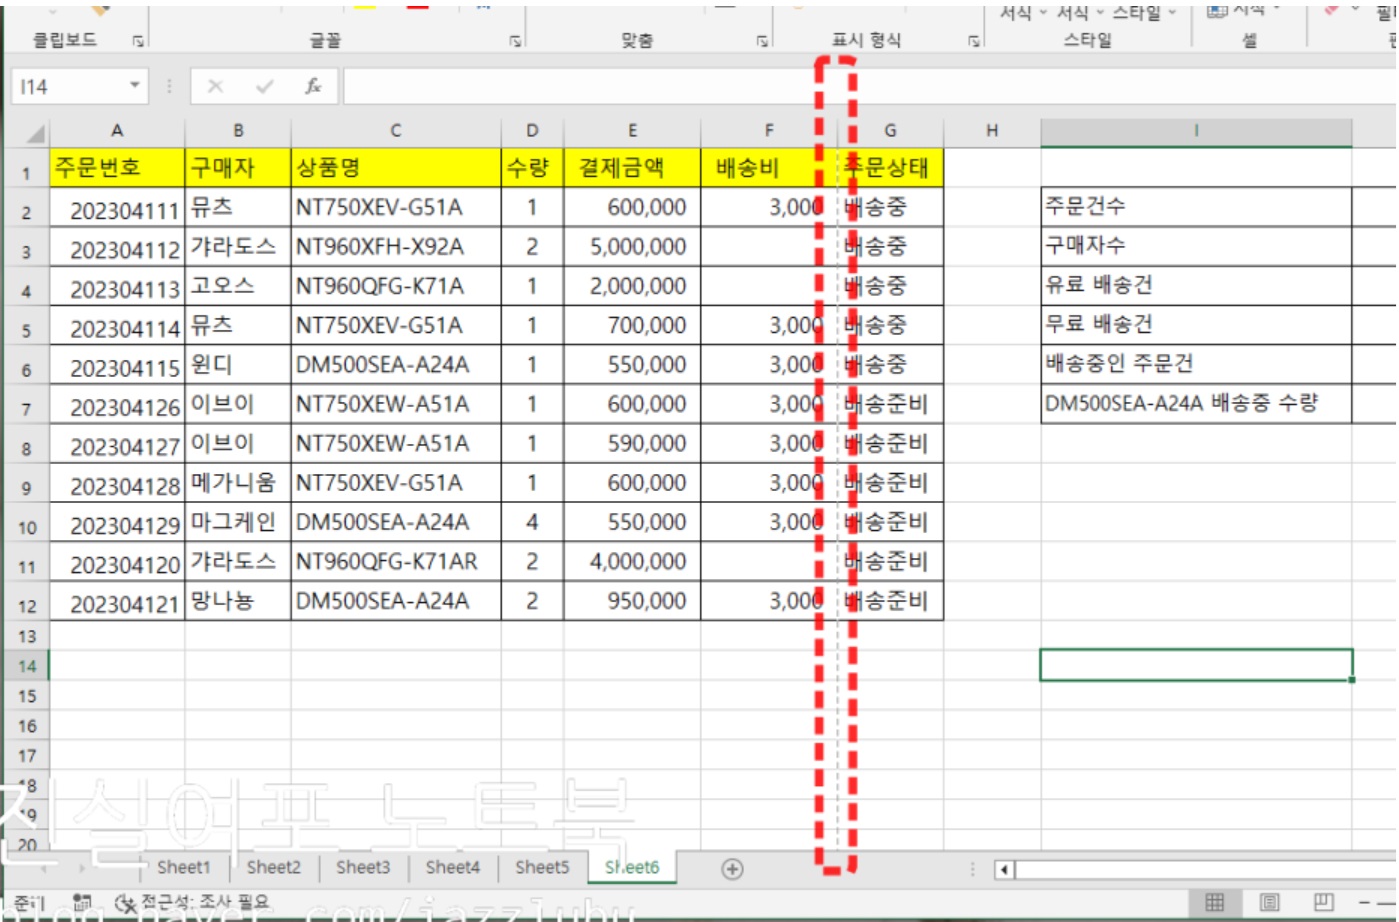Click the cancel X icon in formula bar

tap(215, 87)
